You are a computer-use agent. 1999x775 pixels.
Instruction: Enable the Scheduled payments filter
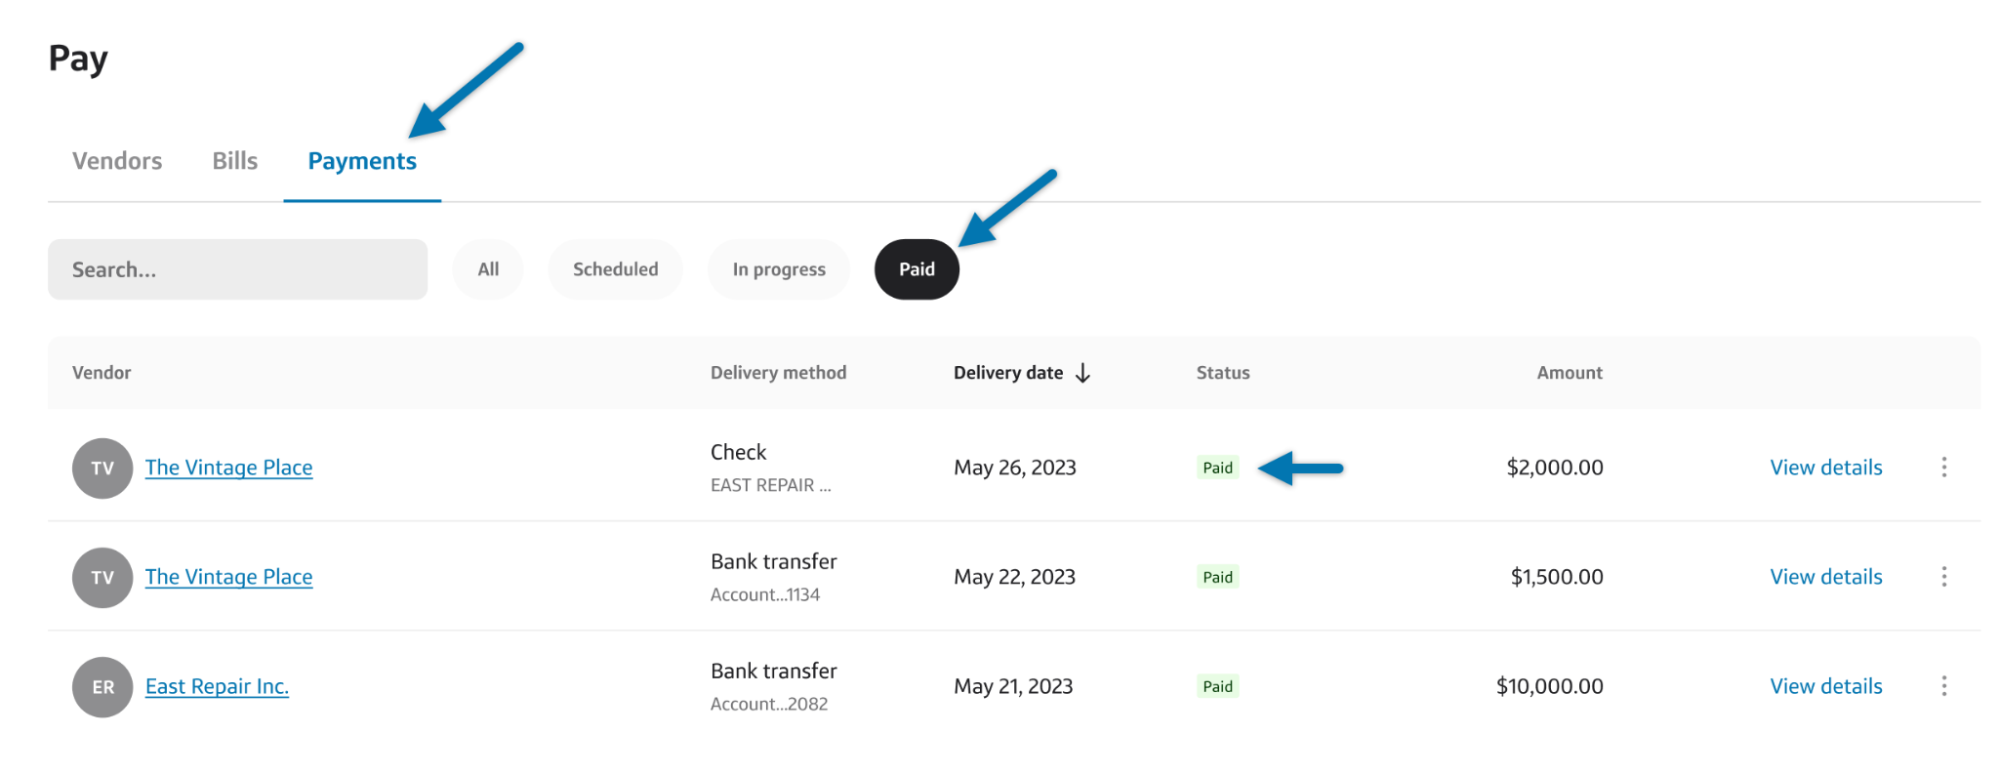pos(615,269)
